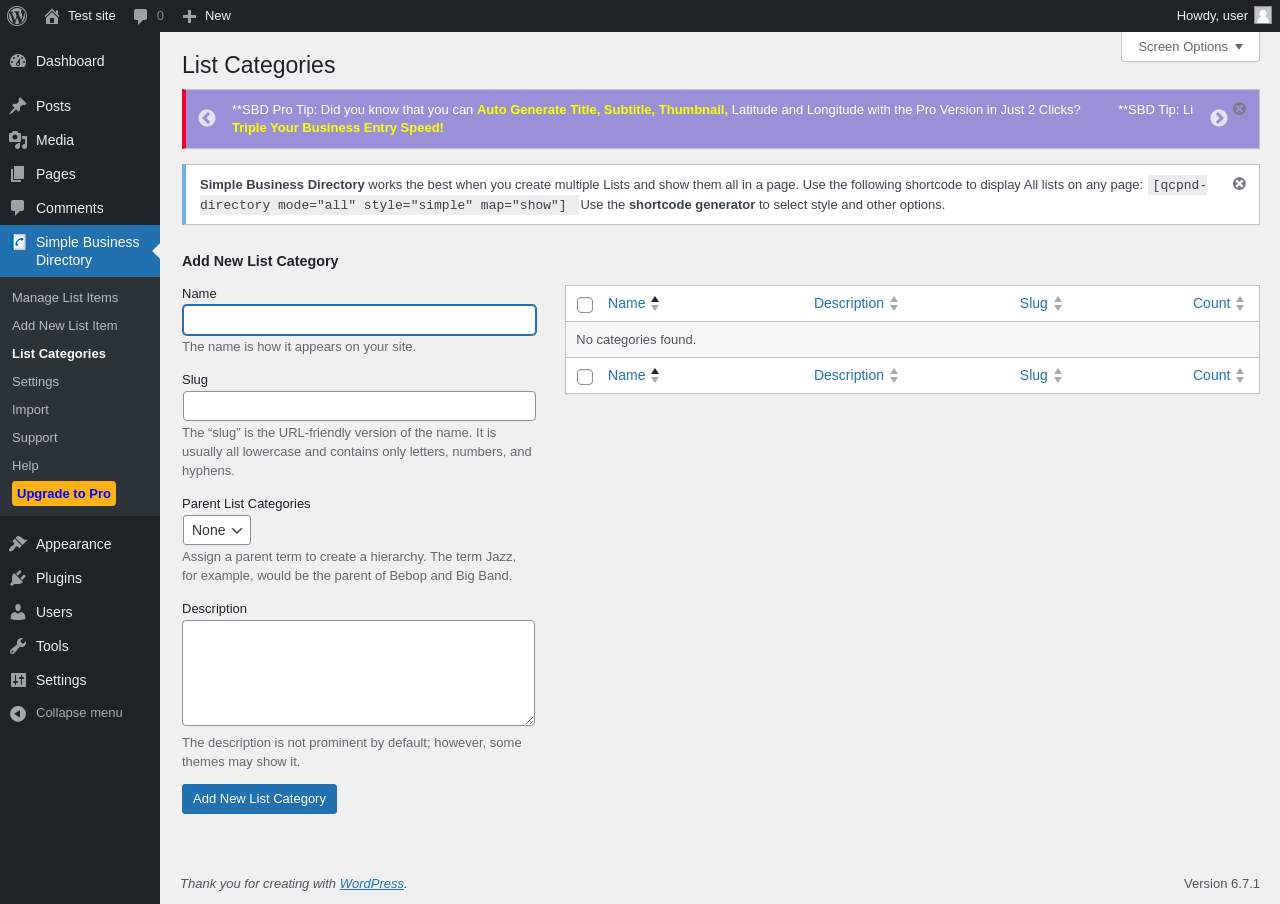Image resolution: width=1280 pixels, height=904 pixels.
Task: Click the Upgrade to Pro button
Action: (x=64, y=494)
